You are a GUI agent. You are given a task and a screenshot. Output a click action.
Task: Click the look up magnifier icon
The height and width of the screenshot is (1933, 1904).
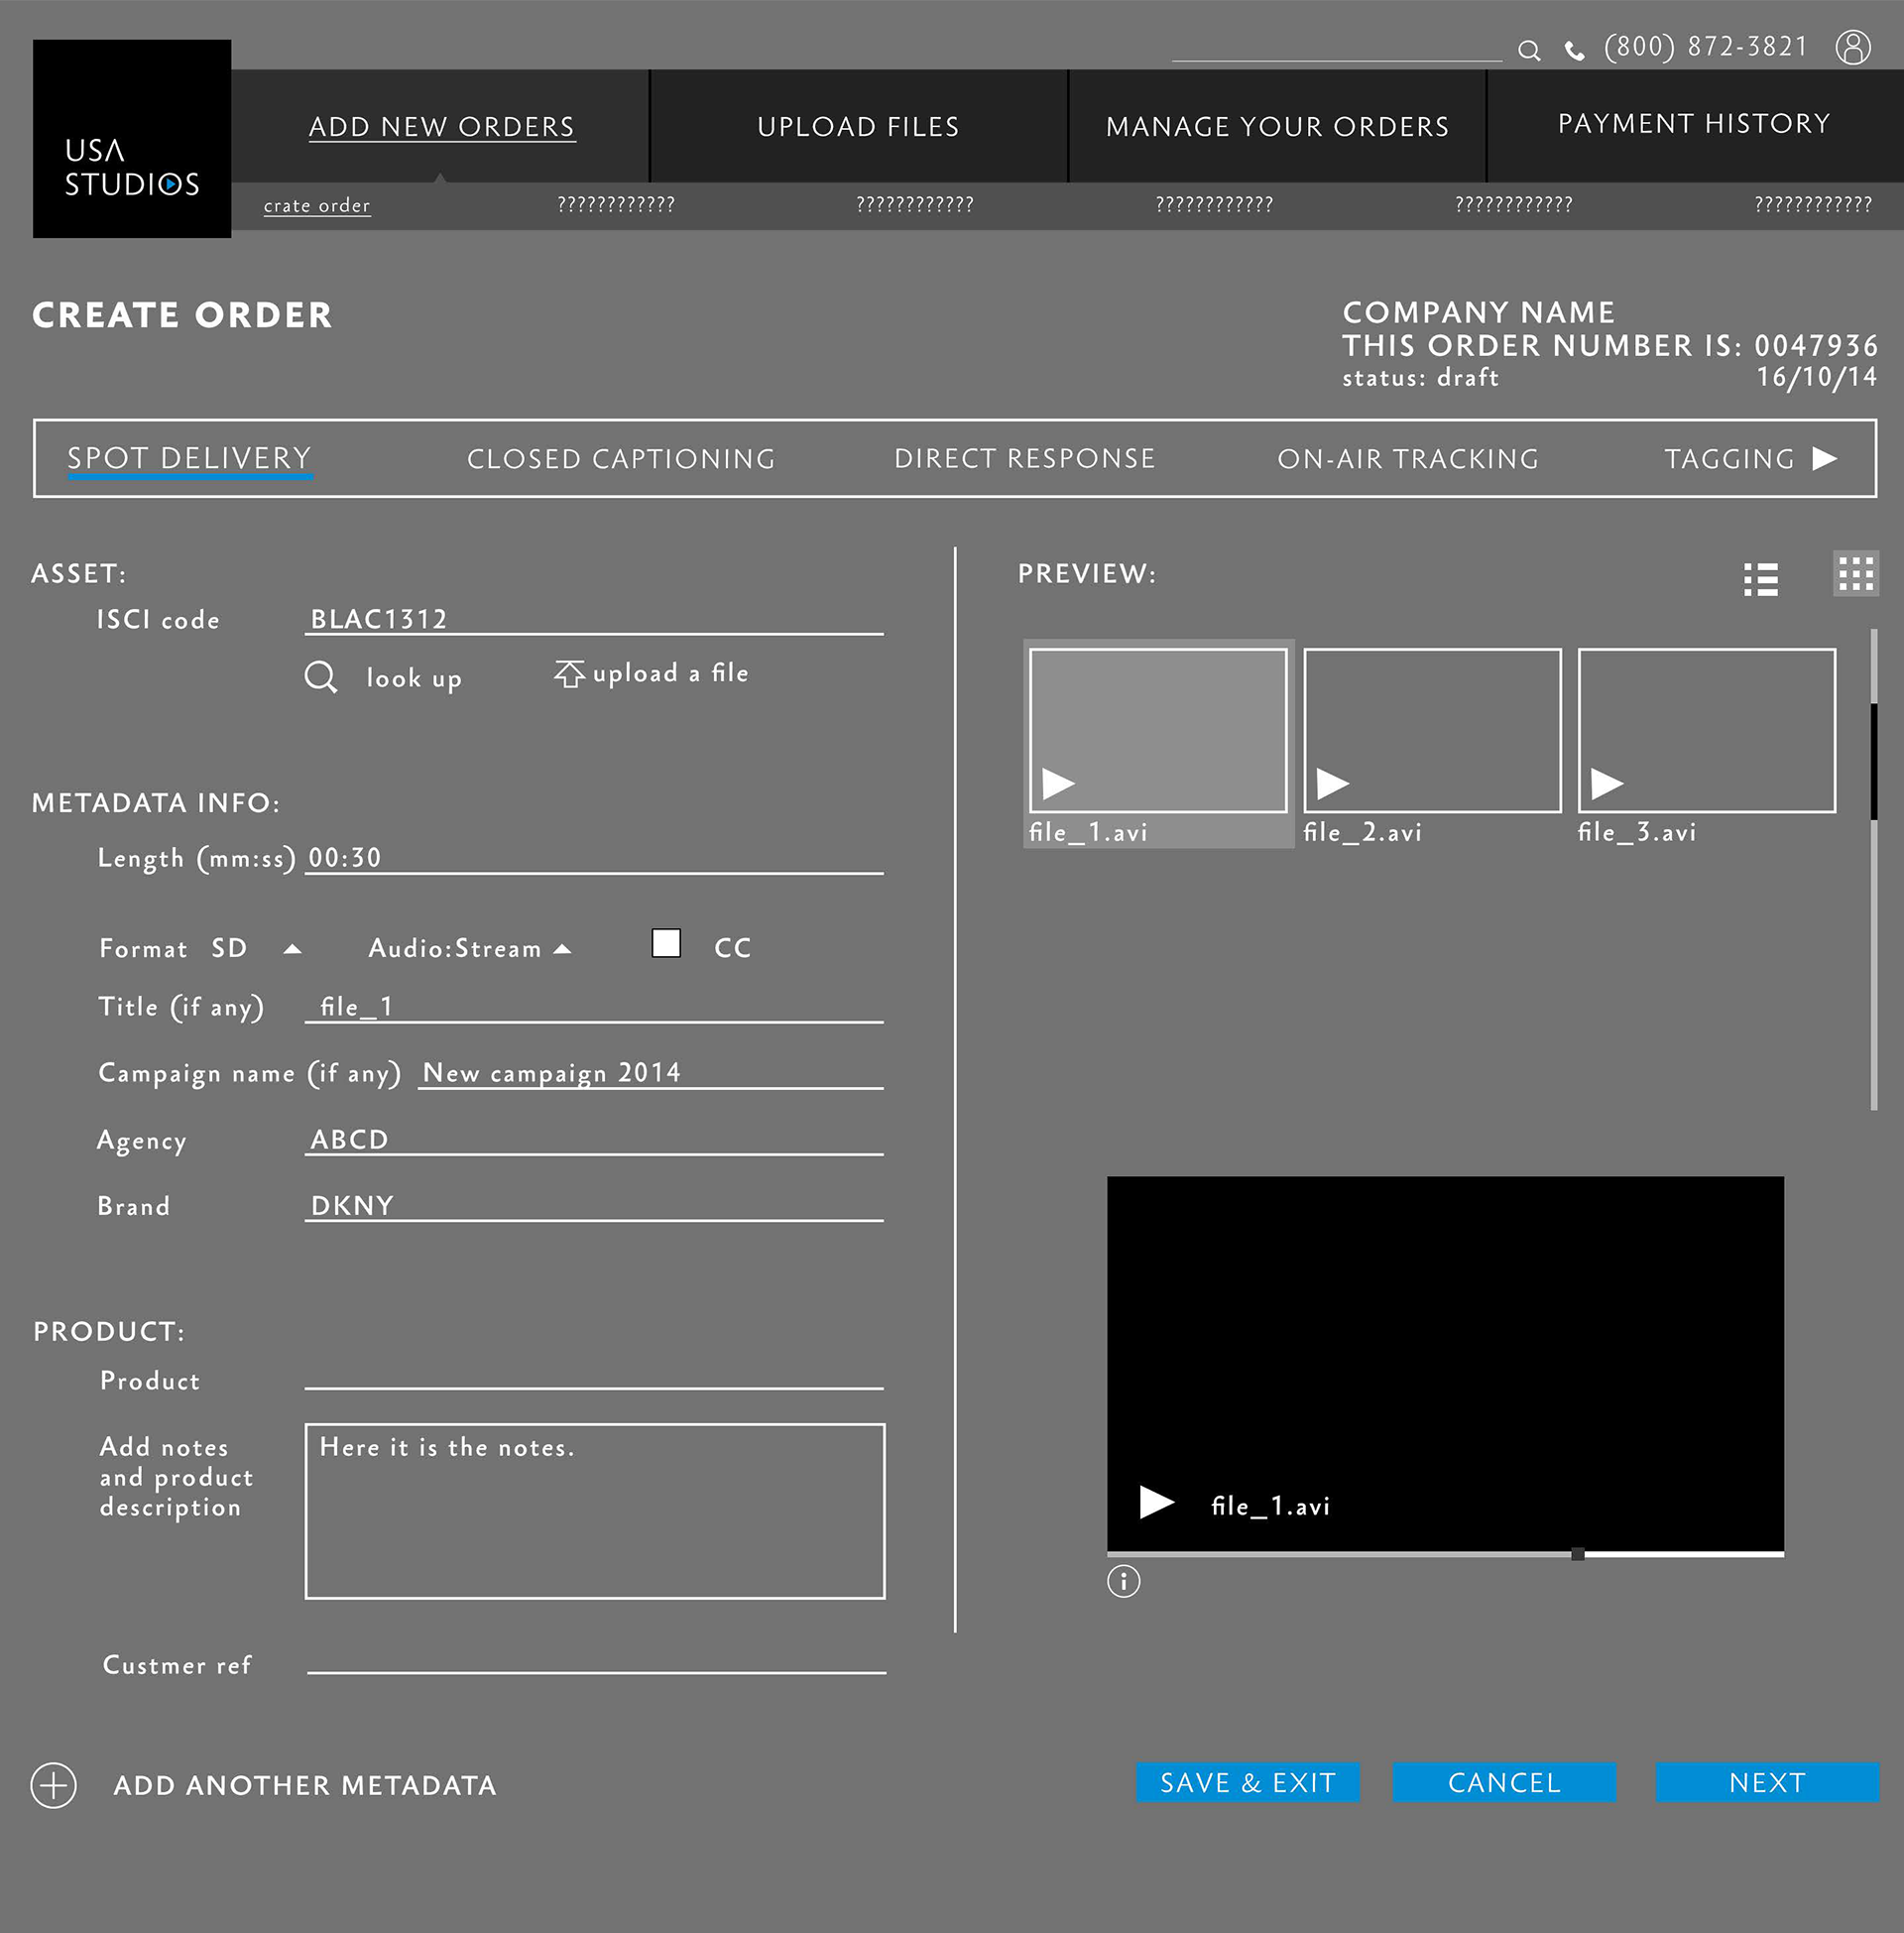pyautogui.click(x=320, y=677)
